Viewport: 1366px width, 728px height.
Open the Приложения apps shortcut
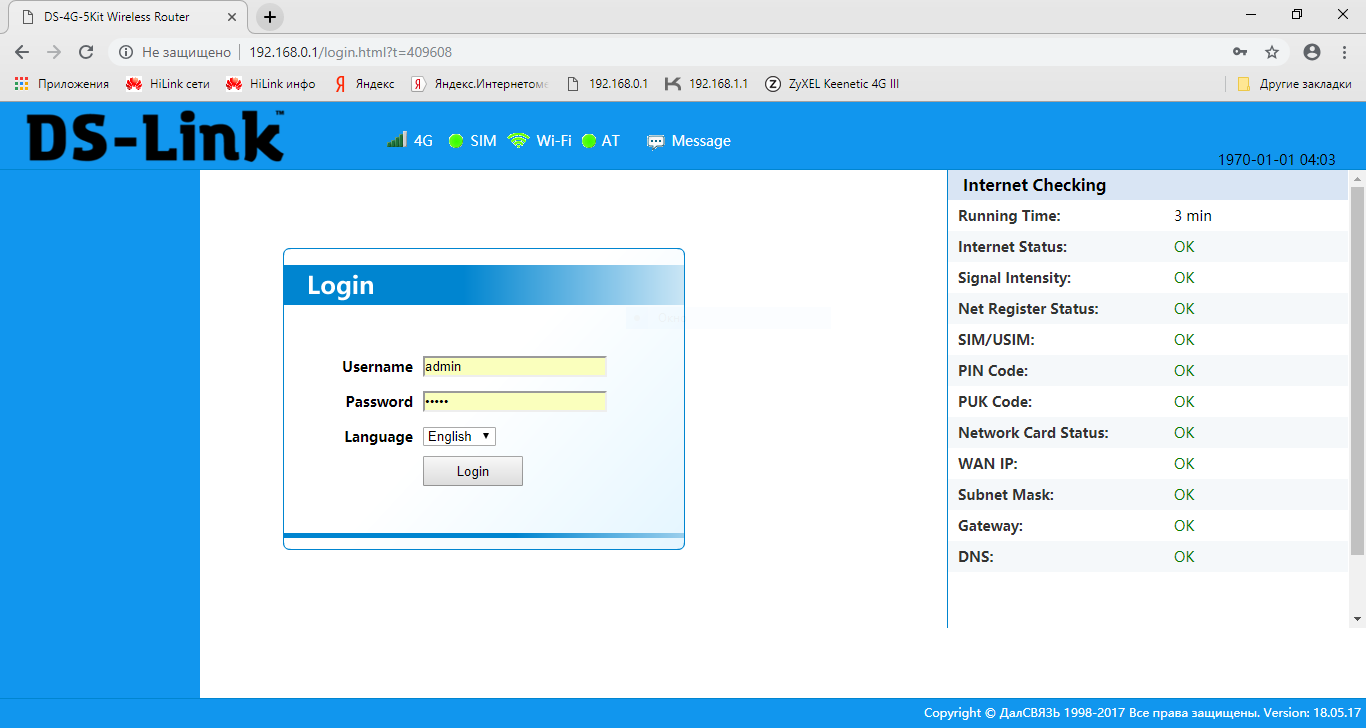[x=62, y=84]
